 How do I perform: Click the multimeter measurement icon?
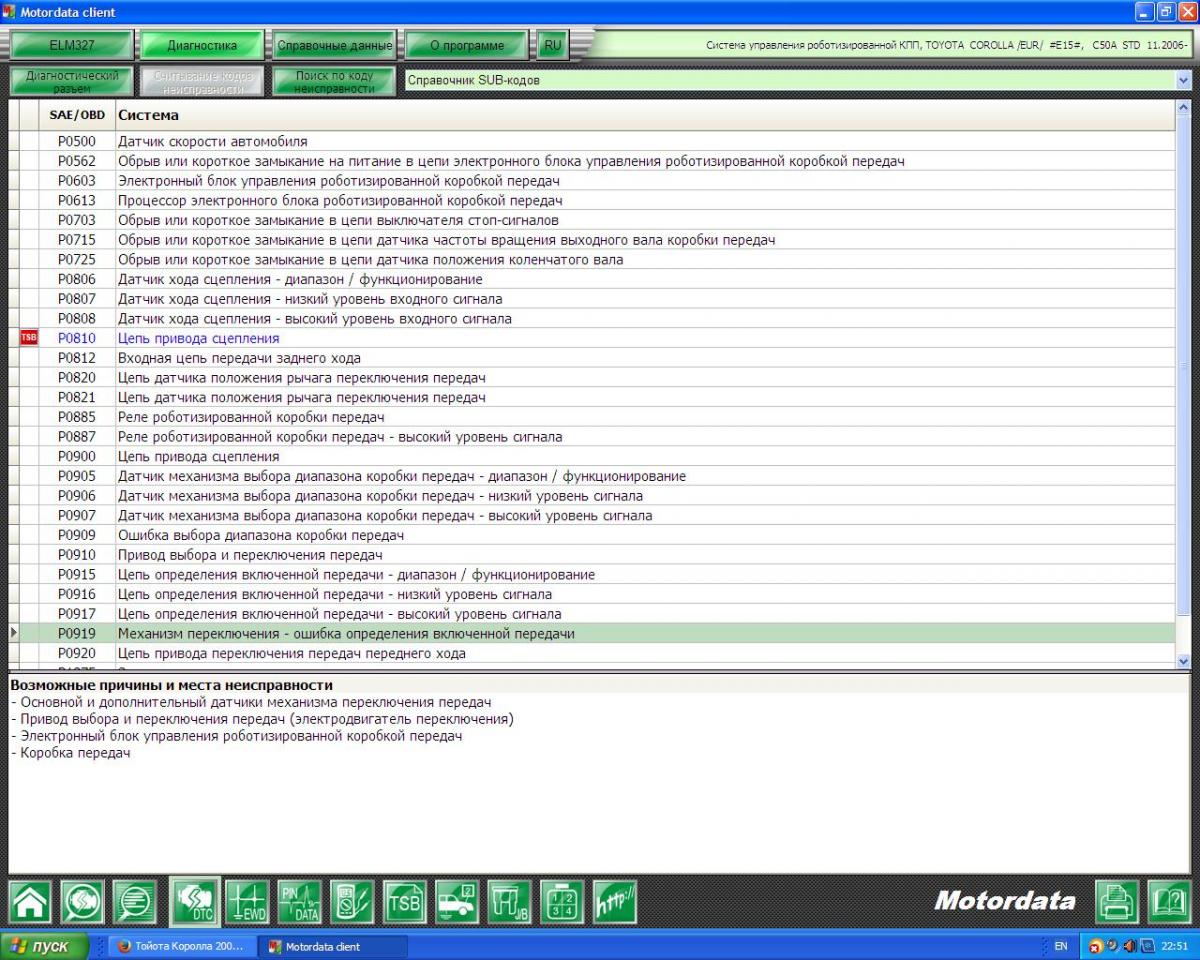pyautogui.click(x=352, y=901)
